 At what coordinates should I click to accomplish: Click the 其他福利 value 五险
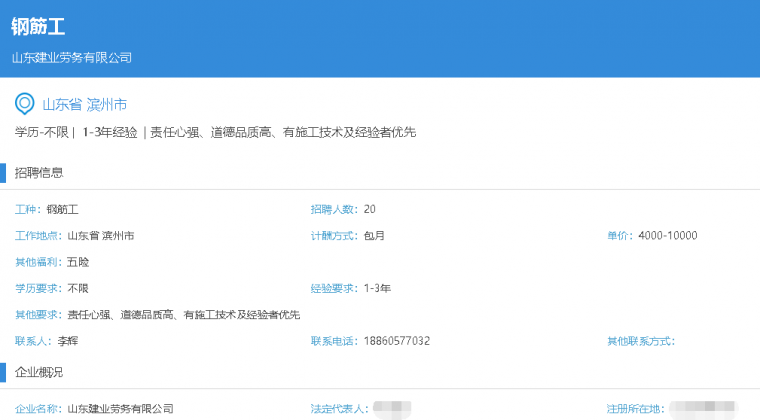coord(78,262)
